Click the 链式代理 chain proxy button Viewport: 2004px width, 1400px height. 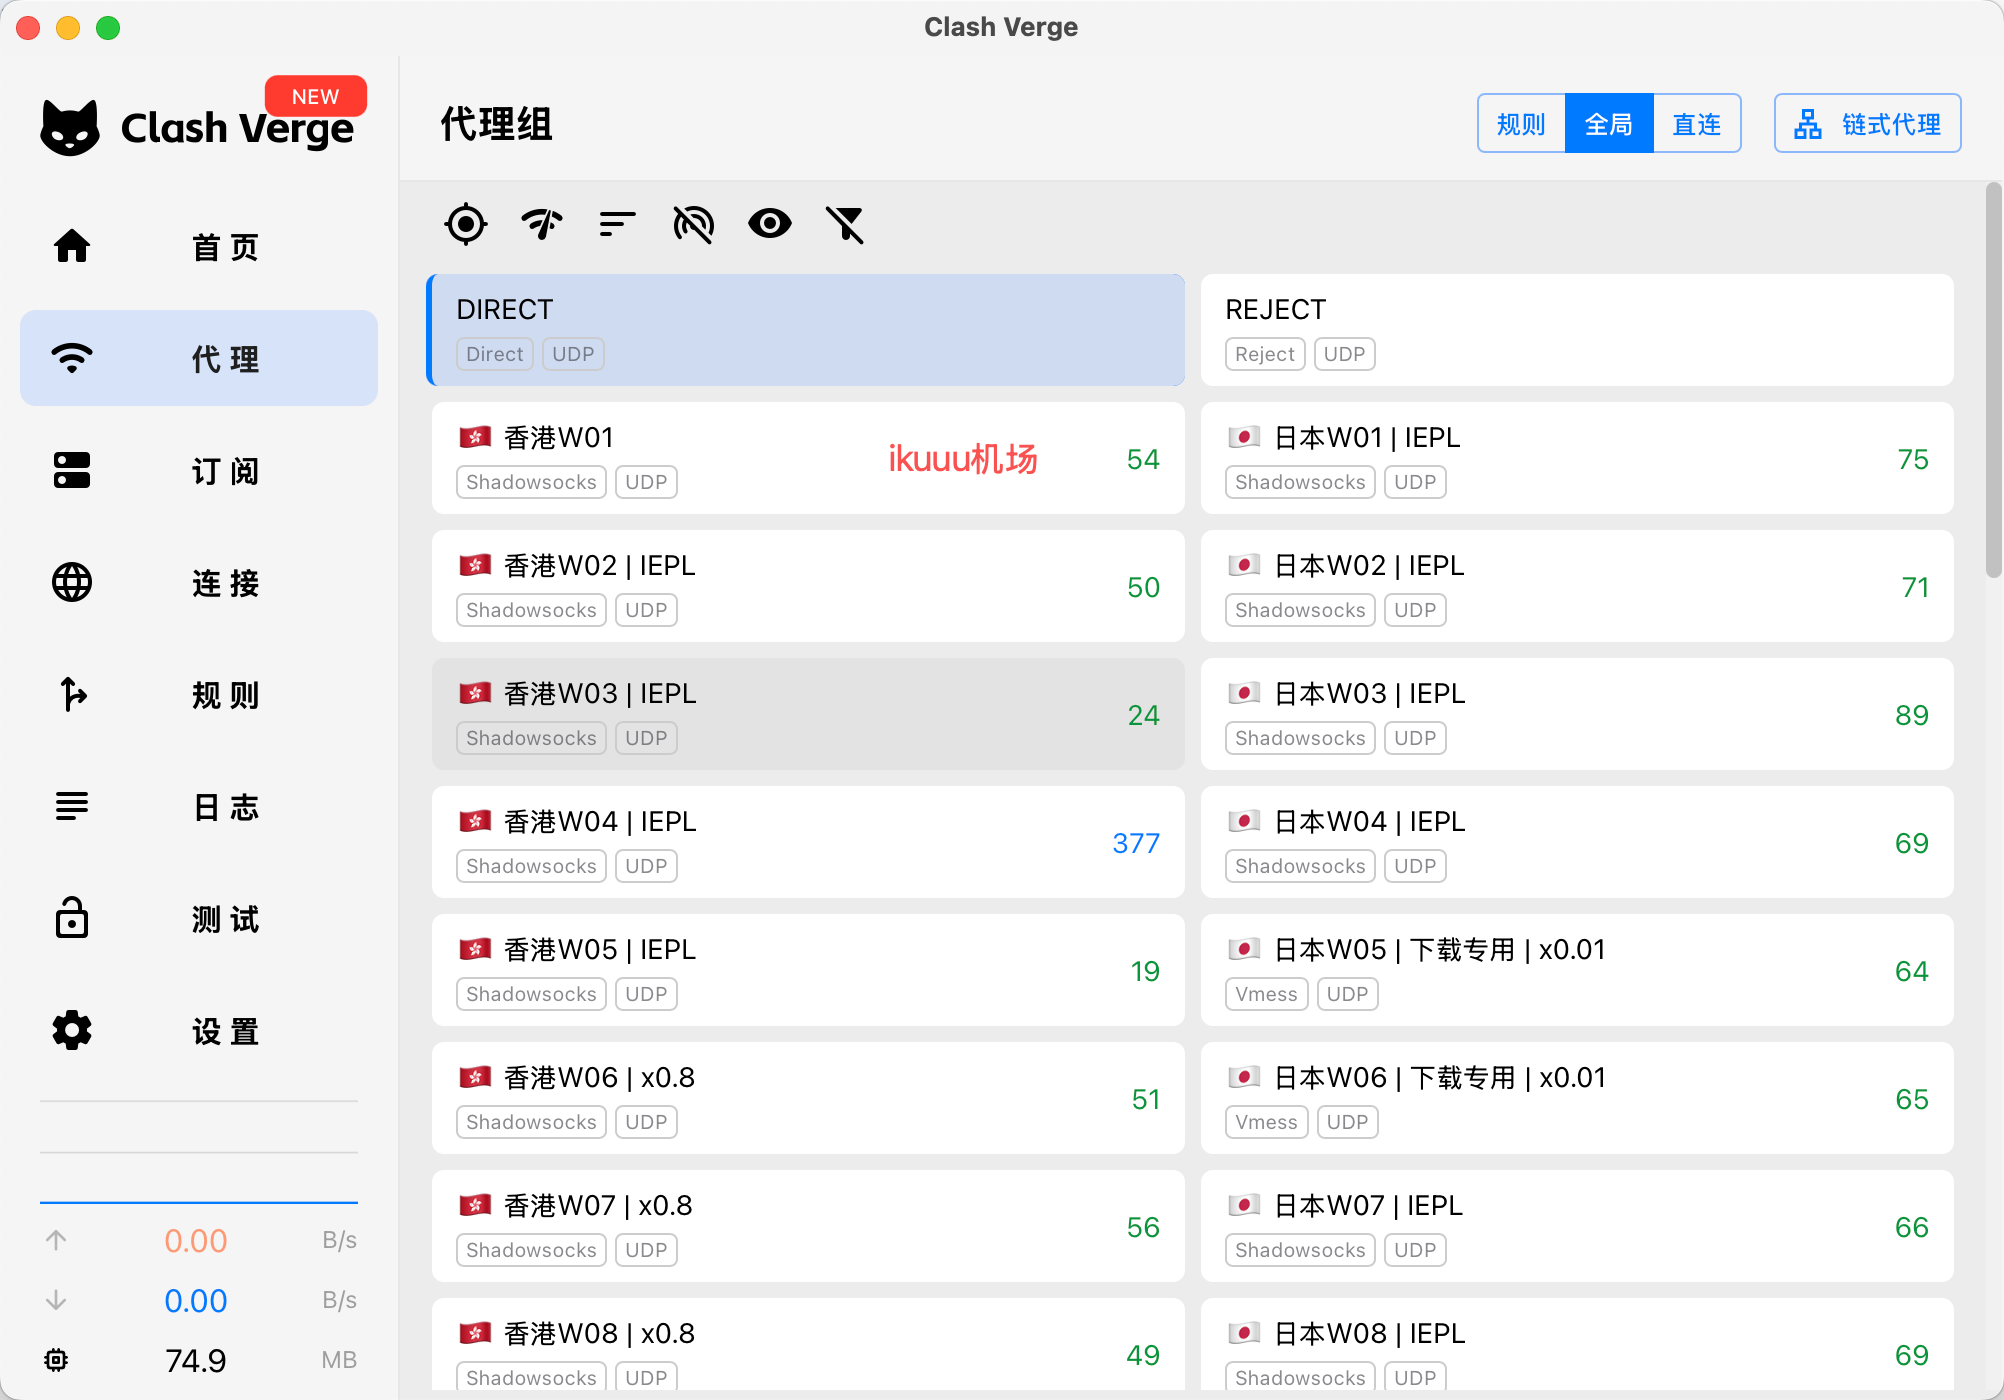[x=1867, y=124]
